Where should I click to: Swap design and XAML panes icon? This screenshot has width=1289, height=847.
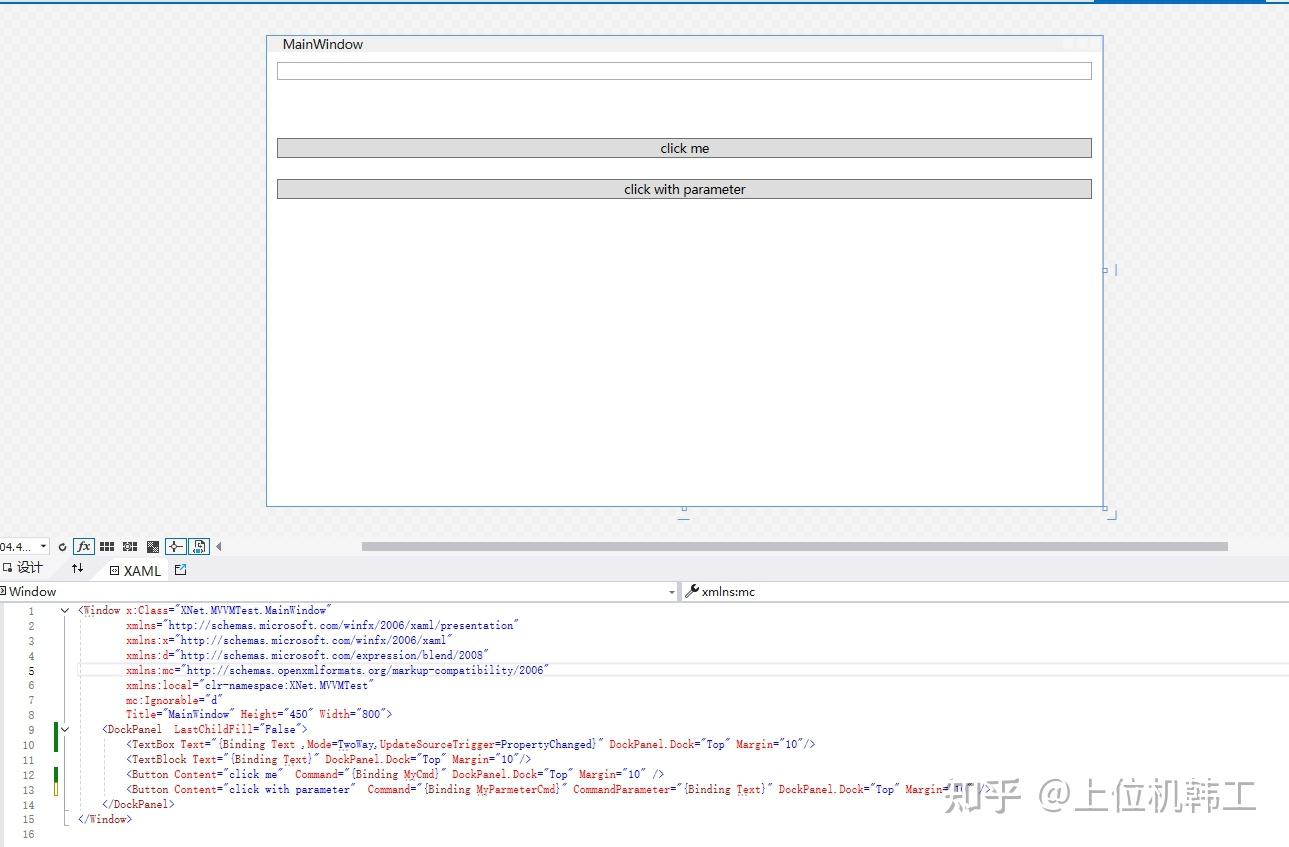pos(78,568)
